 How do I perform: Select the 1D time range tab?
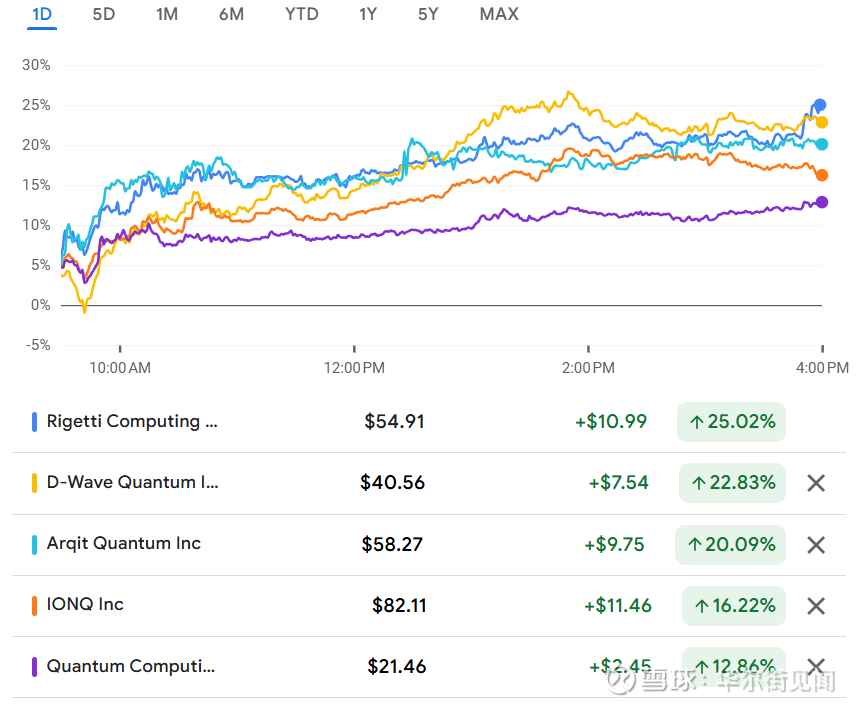(x=42, y=14)
